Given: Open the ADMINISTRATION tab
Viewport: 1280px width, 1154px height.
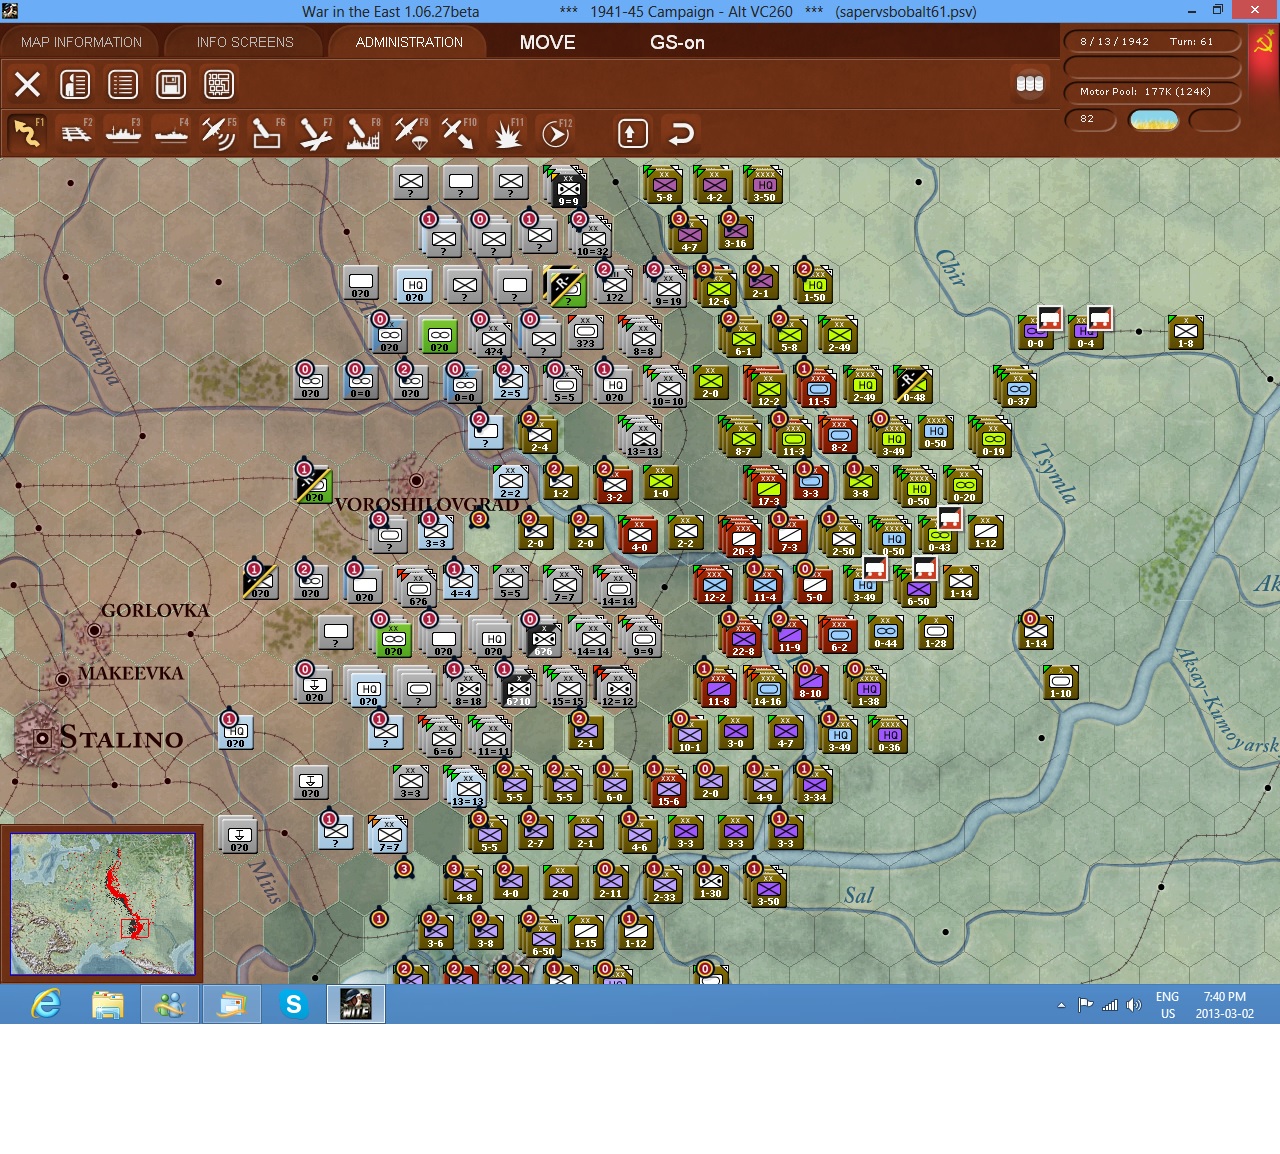Looking at the screenshot, I should (x=409, y=42).
